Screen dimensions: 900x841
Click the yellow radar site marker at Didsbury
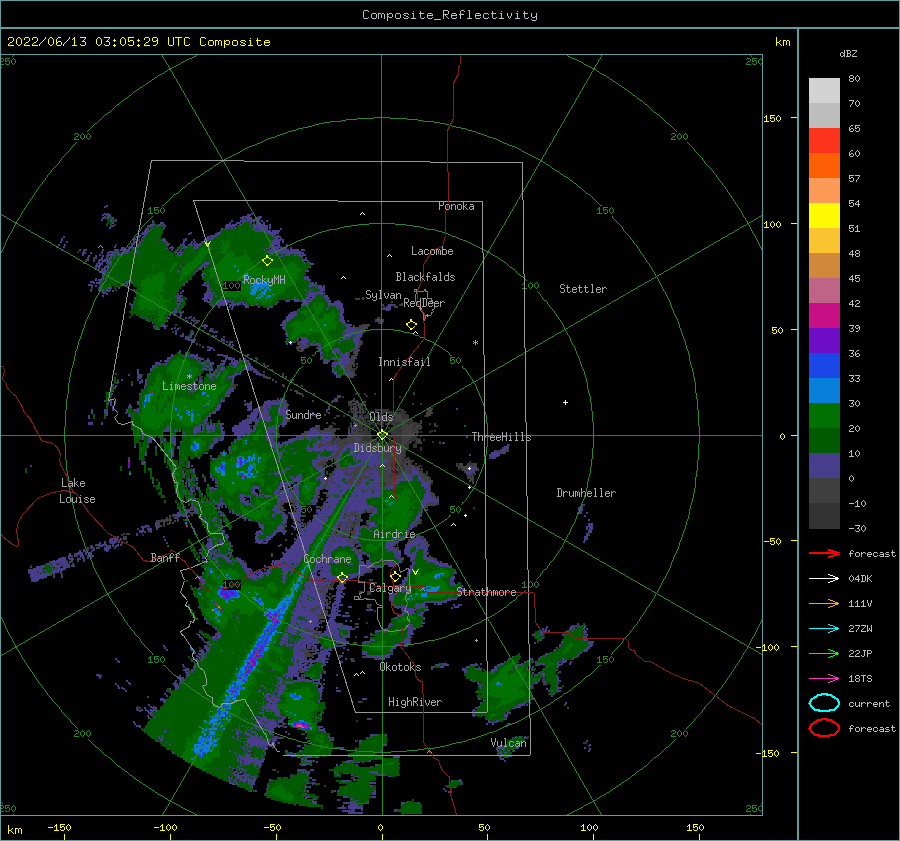382,435
